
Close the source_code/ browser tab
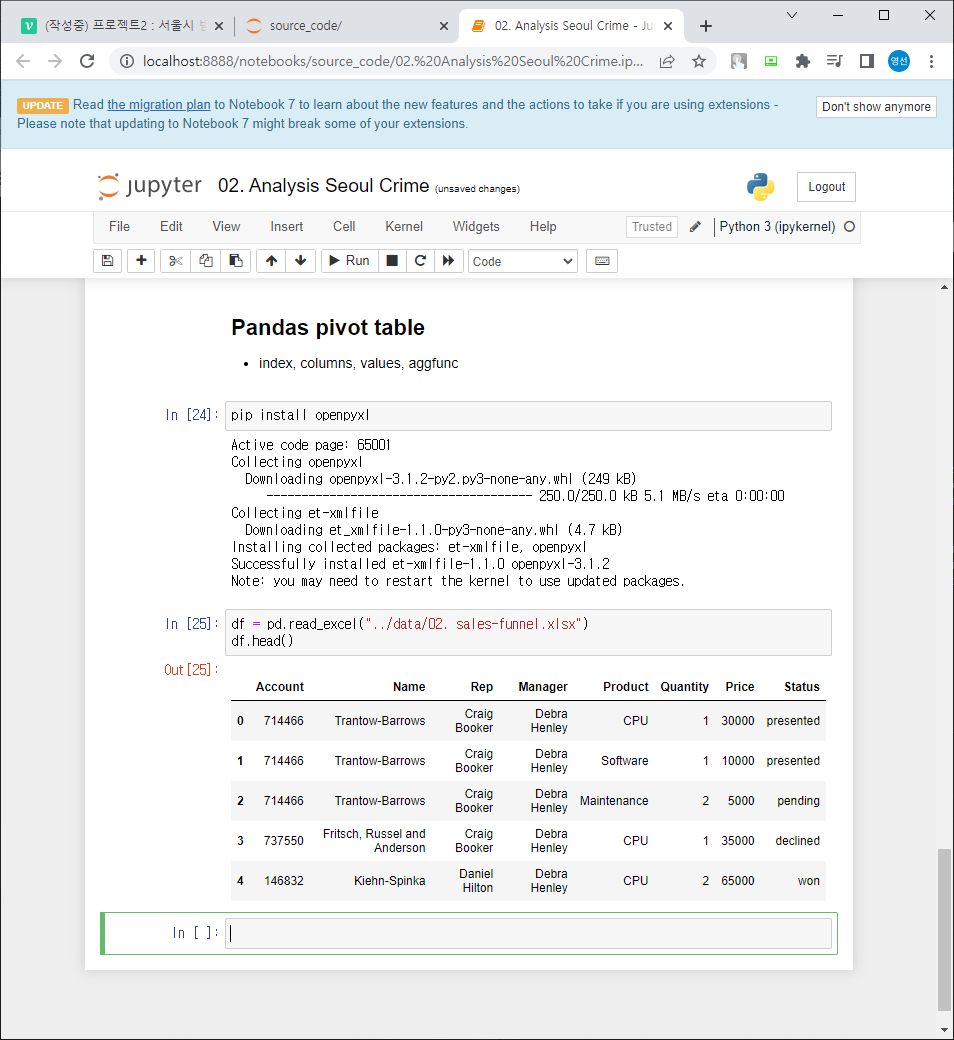click(x=444, y=26)
